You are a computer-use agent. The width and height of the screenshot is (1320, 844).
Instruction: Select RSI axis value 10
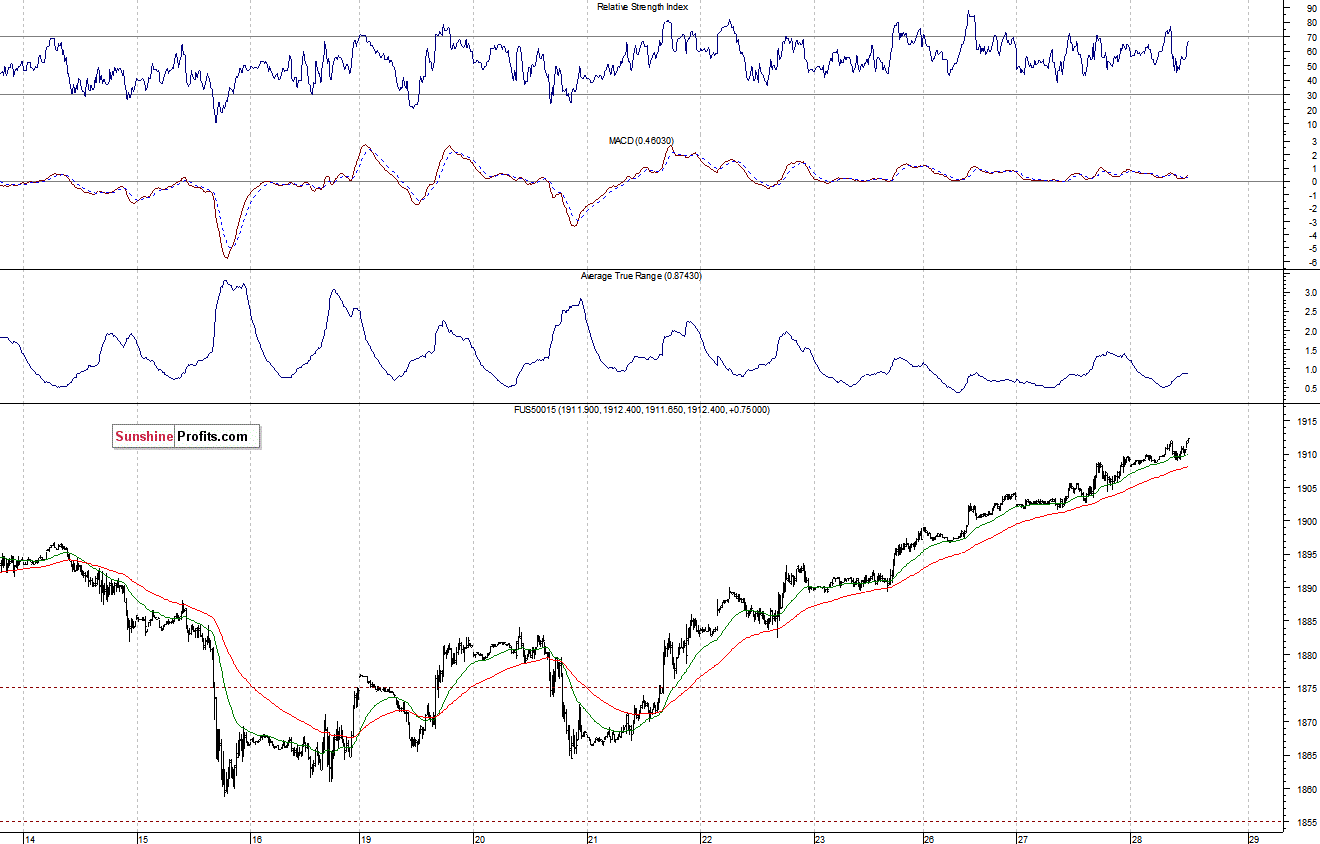1311,124
